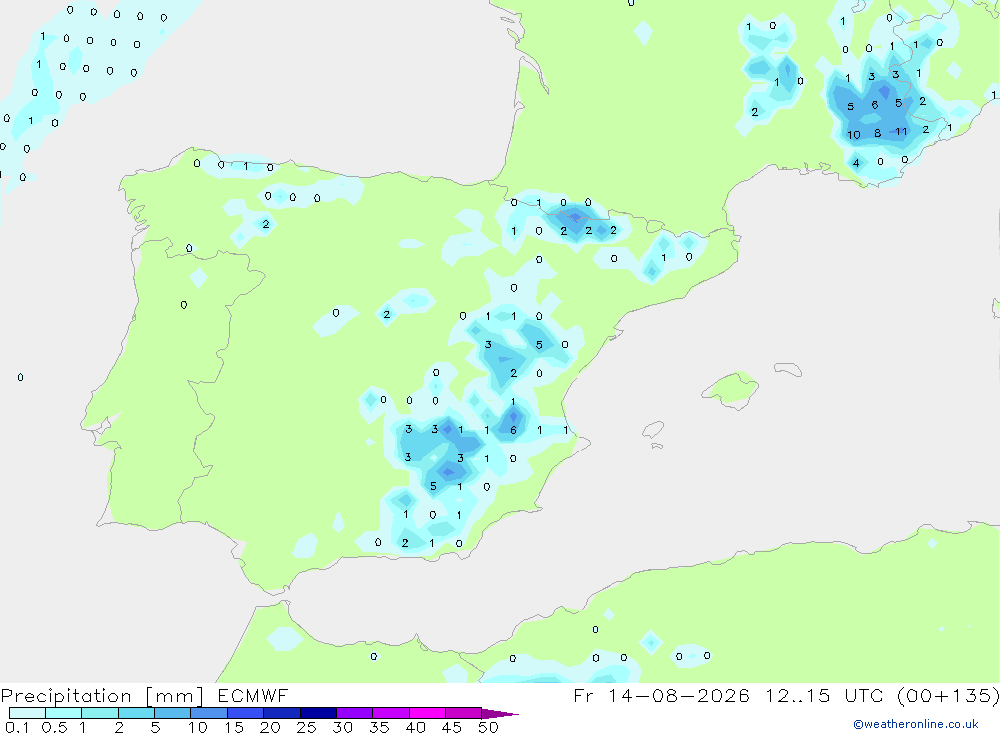Click the 30–35 mm violet legend swatch
The height and width of the screenshot is (733, 1000).
pos(355,713)
